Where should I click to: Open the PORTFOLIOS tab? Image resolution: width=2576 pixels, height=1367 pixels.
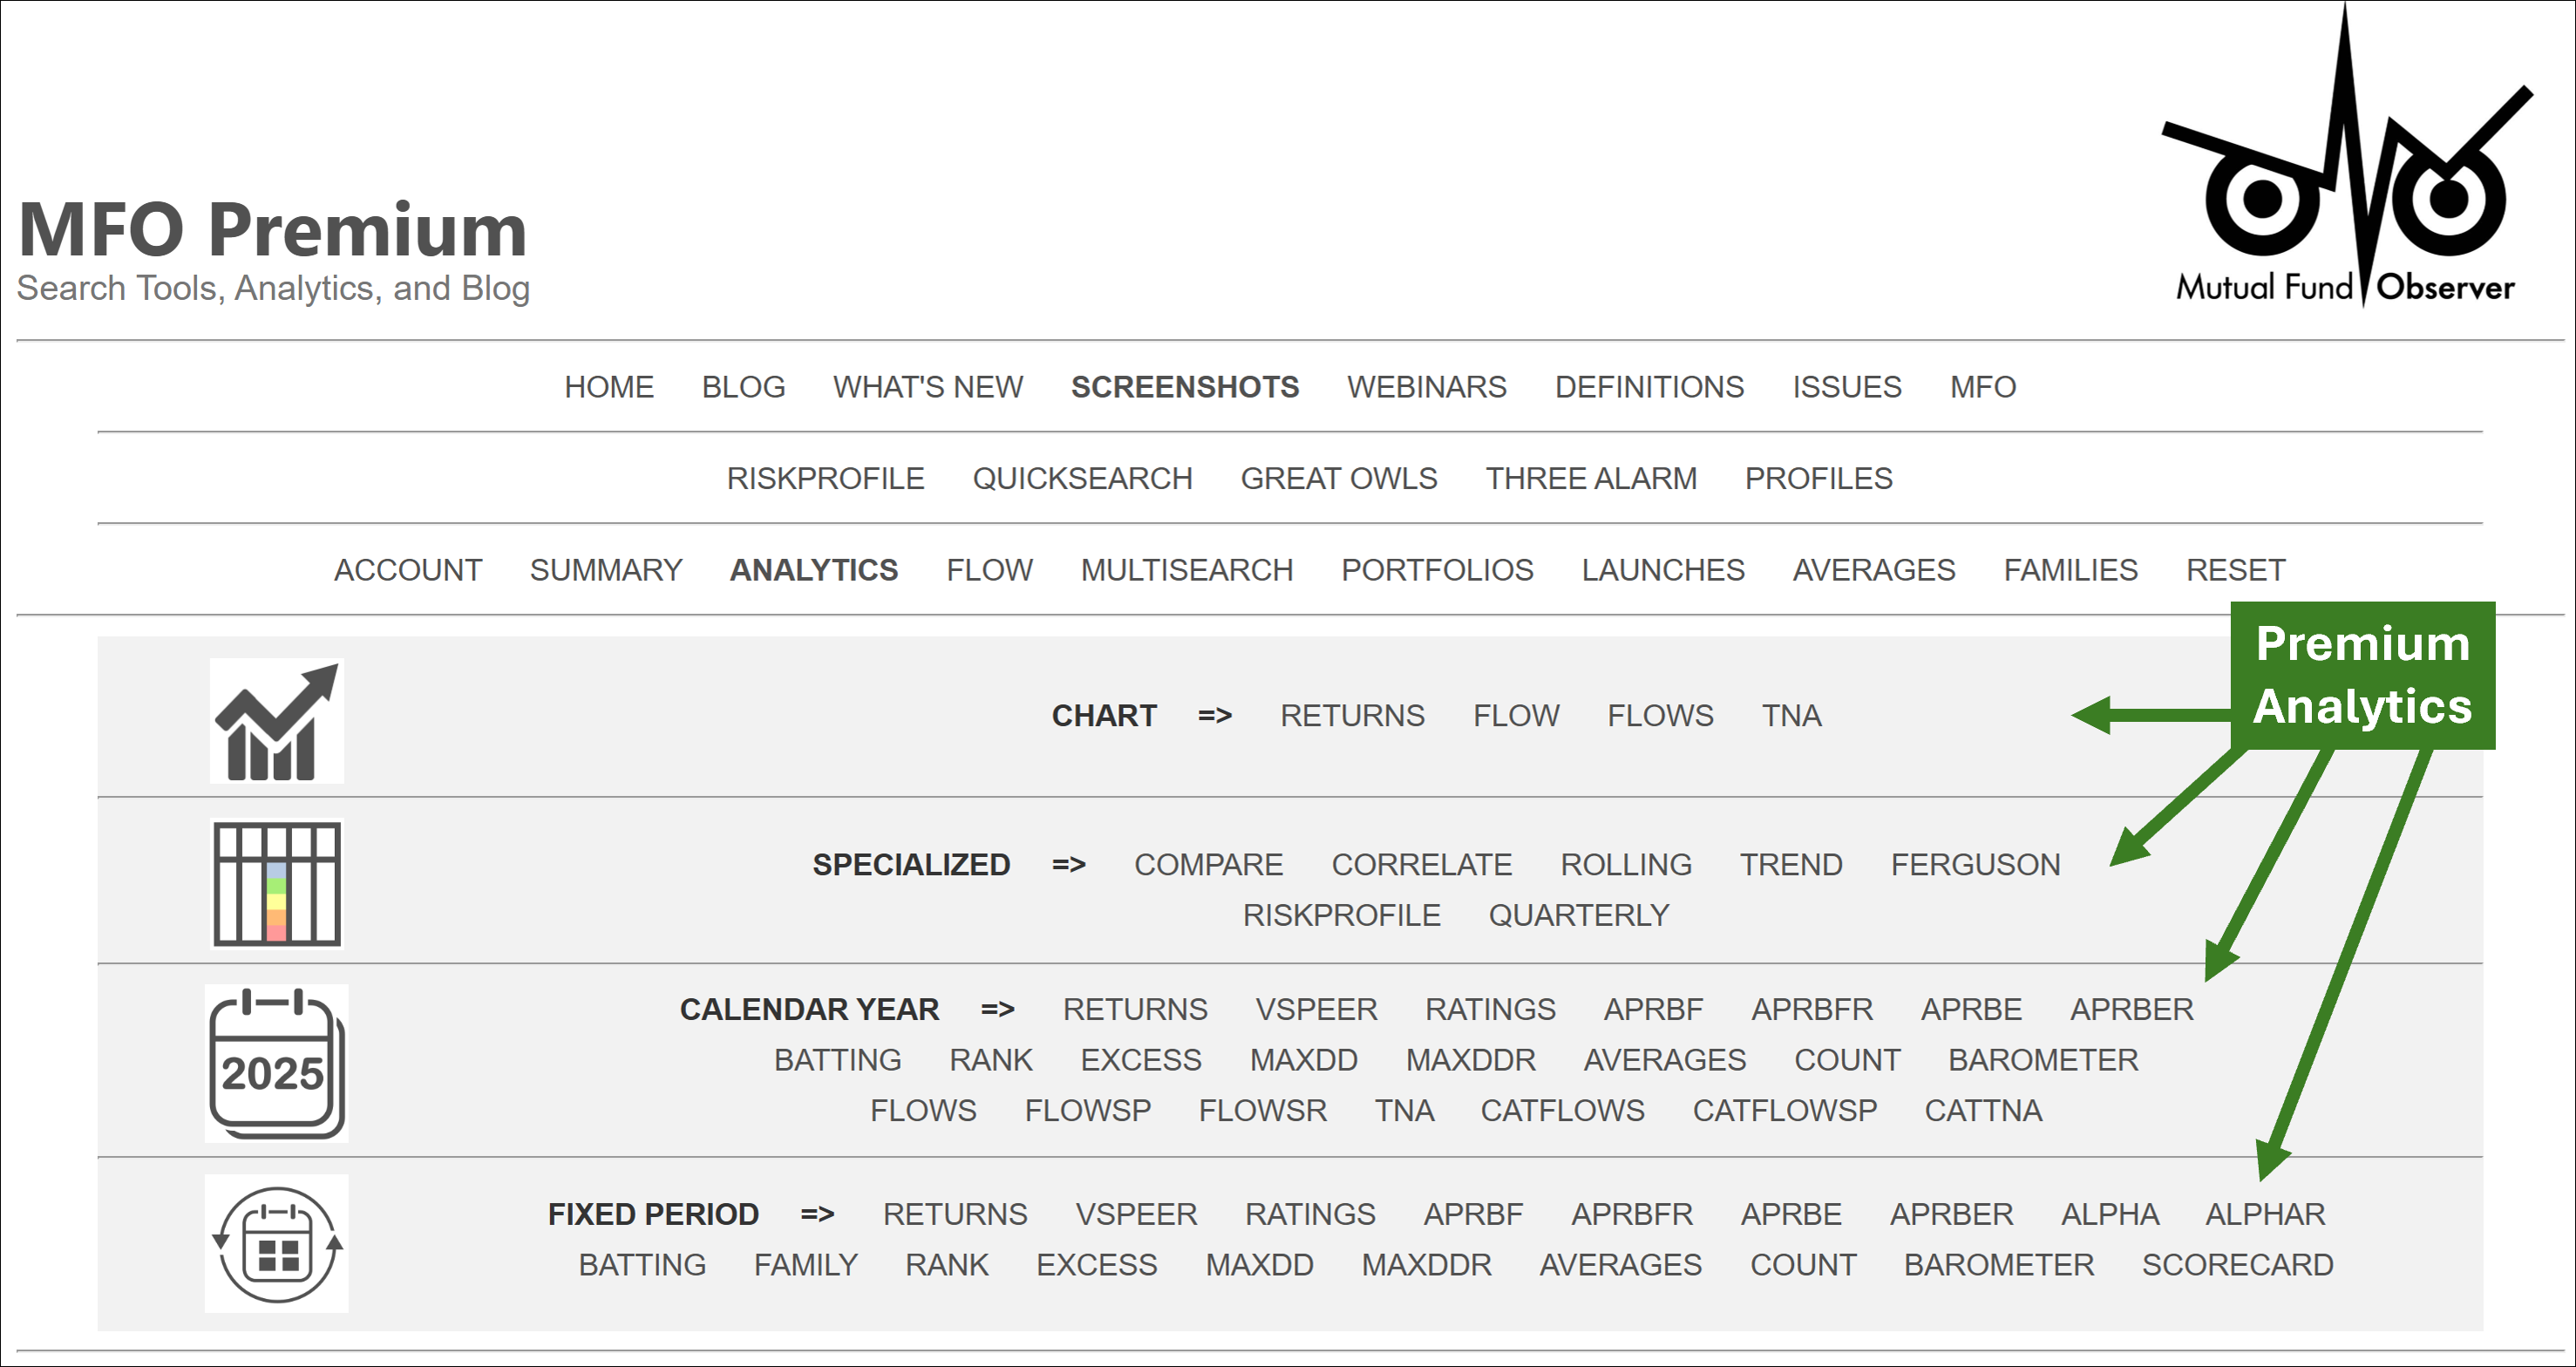(x=1437, y=570)
